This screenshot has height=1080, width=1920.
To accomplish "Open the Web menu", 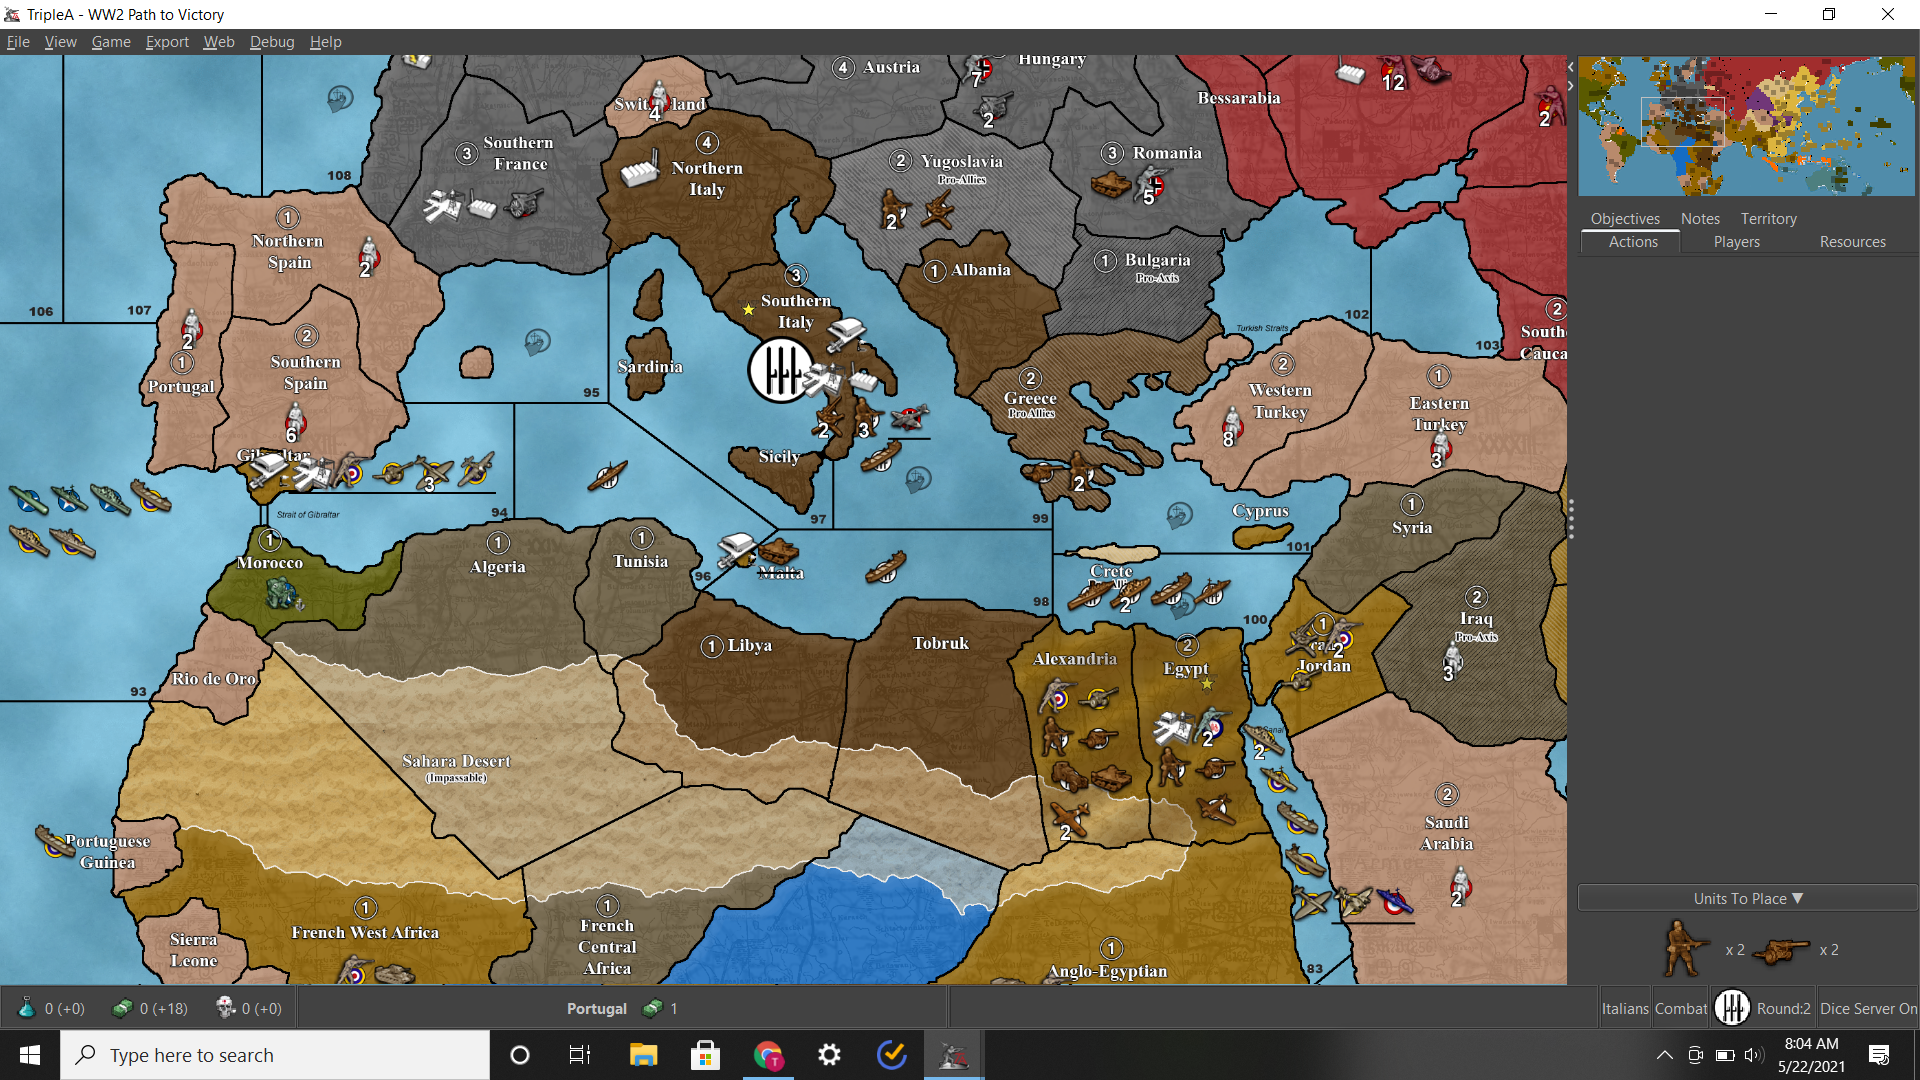I will (219, 41).
